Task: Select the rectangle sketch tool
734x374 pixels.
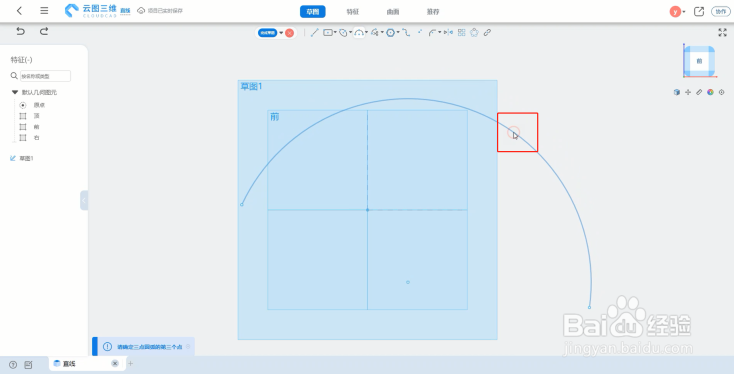Action: point(328,32)
